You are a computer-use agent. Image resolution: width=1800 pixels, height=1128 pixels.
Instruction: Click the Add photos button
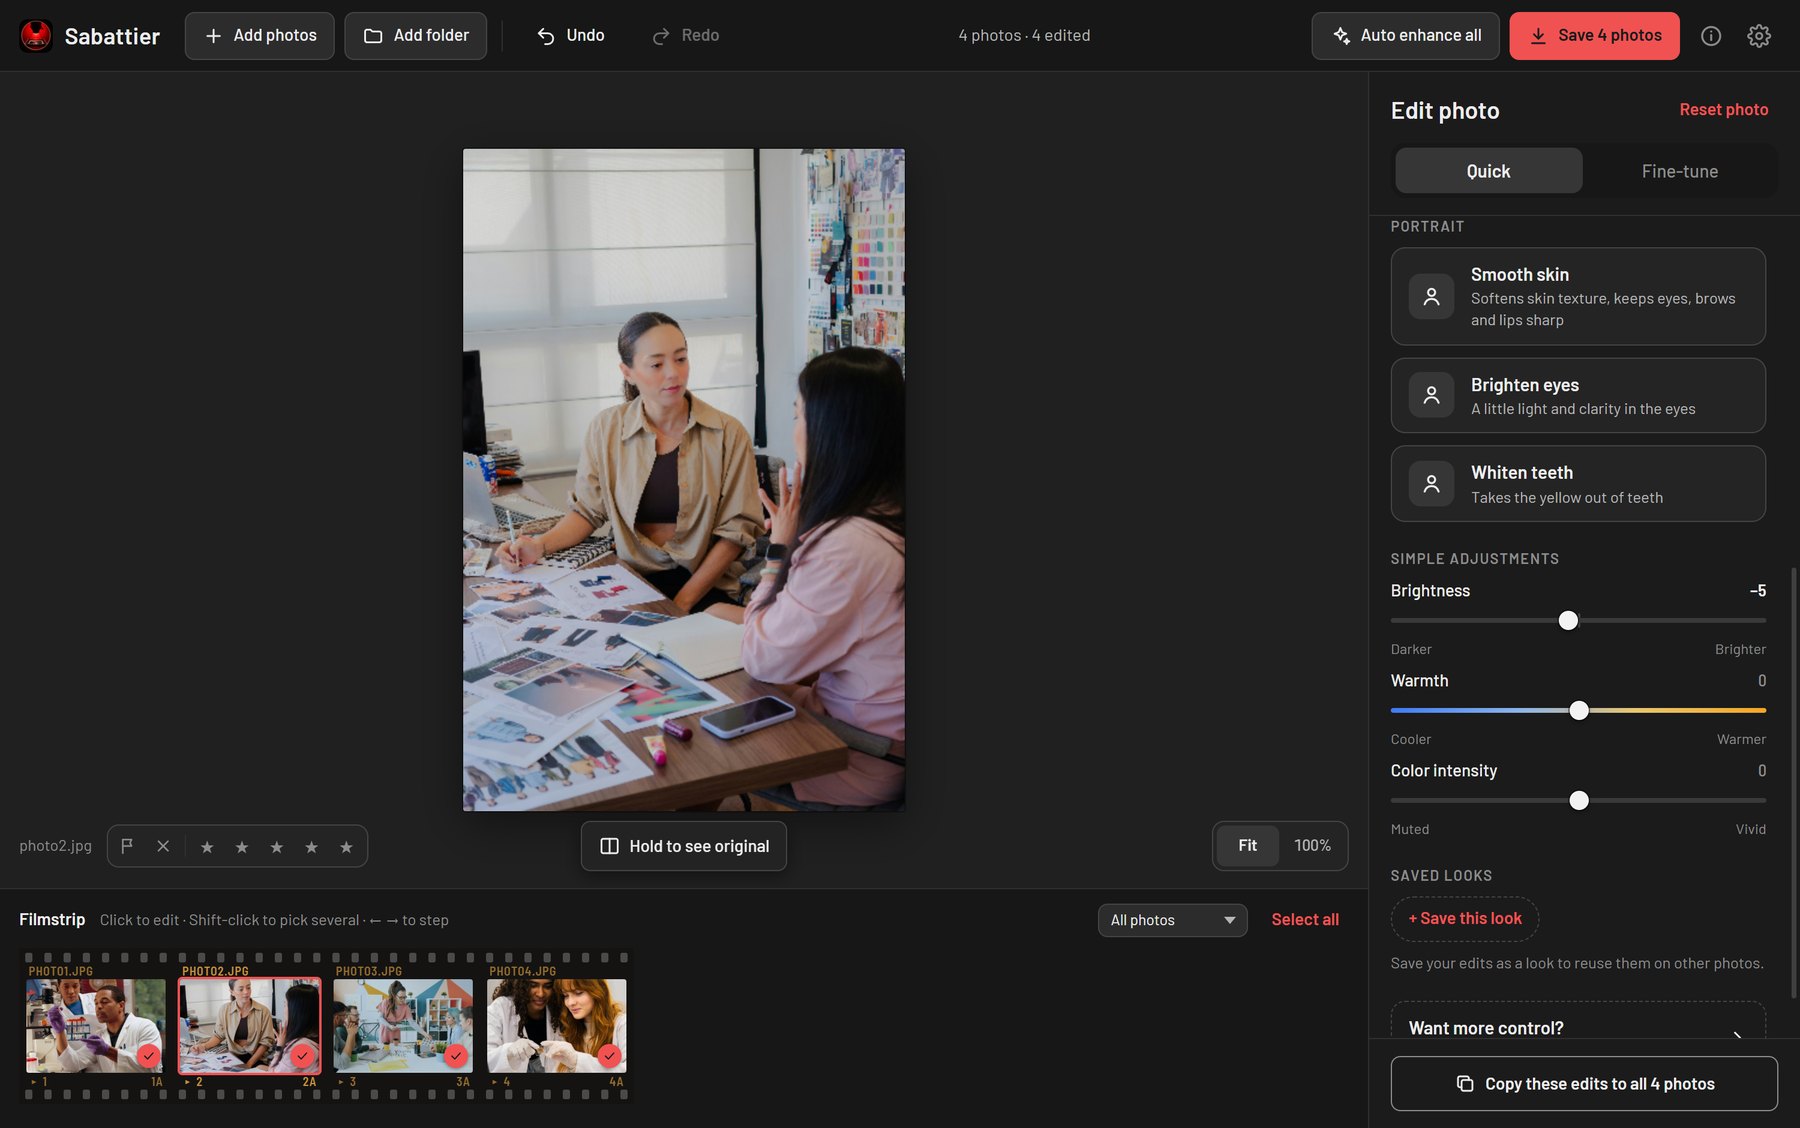point(260,36)
